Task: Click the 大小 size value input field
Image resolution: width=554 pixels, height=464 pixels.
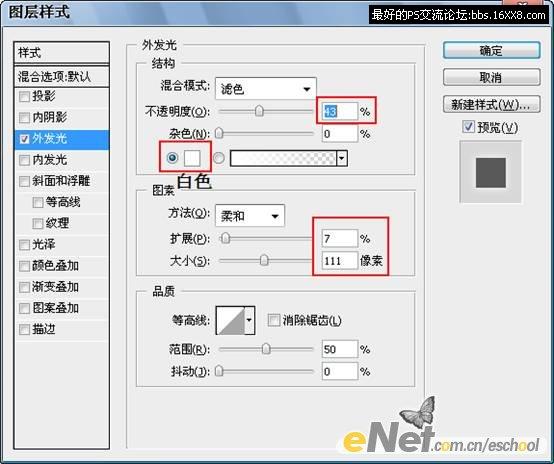Action: 340,261
